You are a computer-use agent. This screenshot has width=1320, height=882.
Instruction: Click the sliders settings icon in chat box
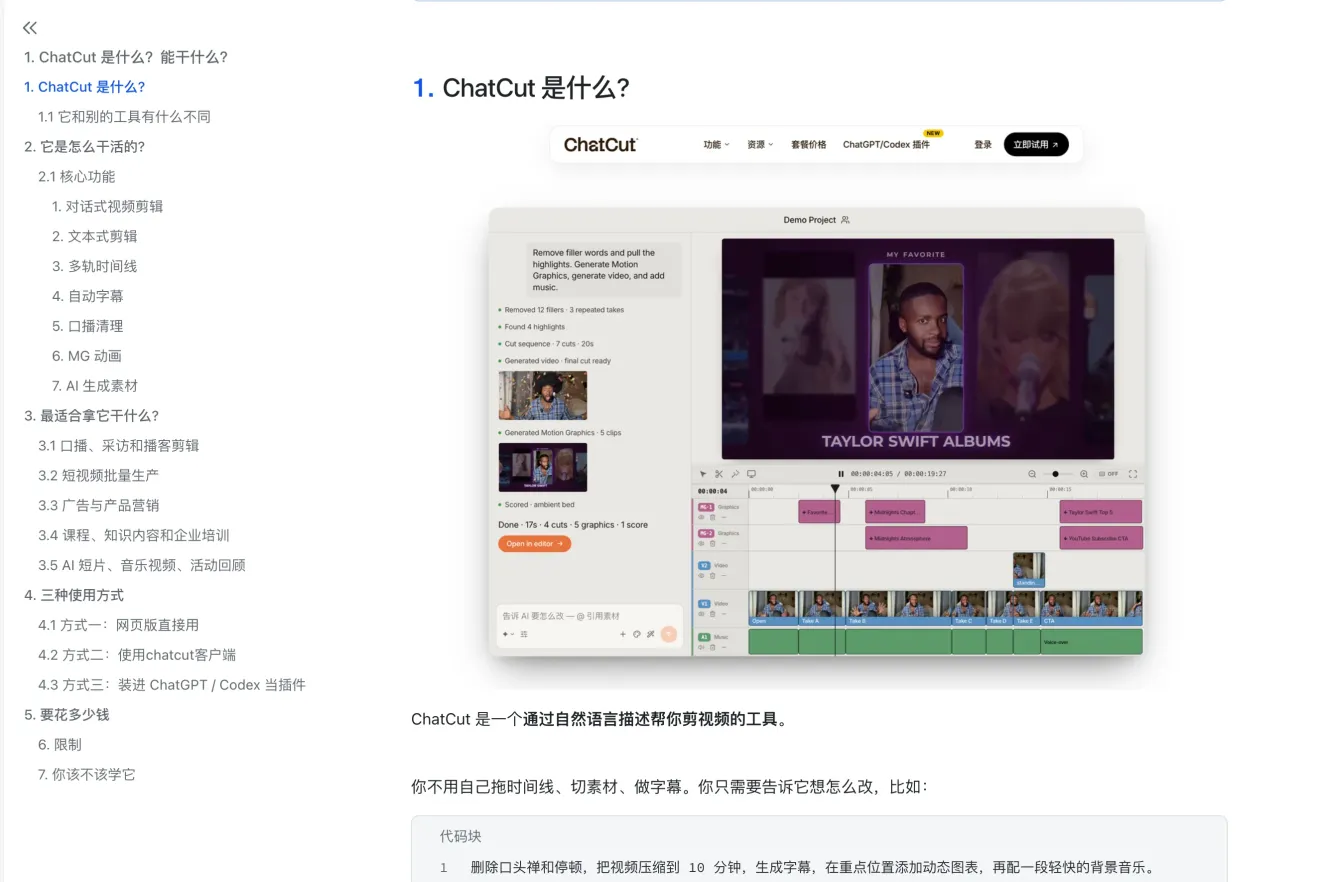[x=524, y=634]
